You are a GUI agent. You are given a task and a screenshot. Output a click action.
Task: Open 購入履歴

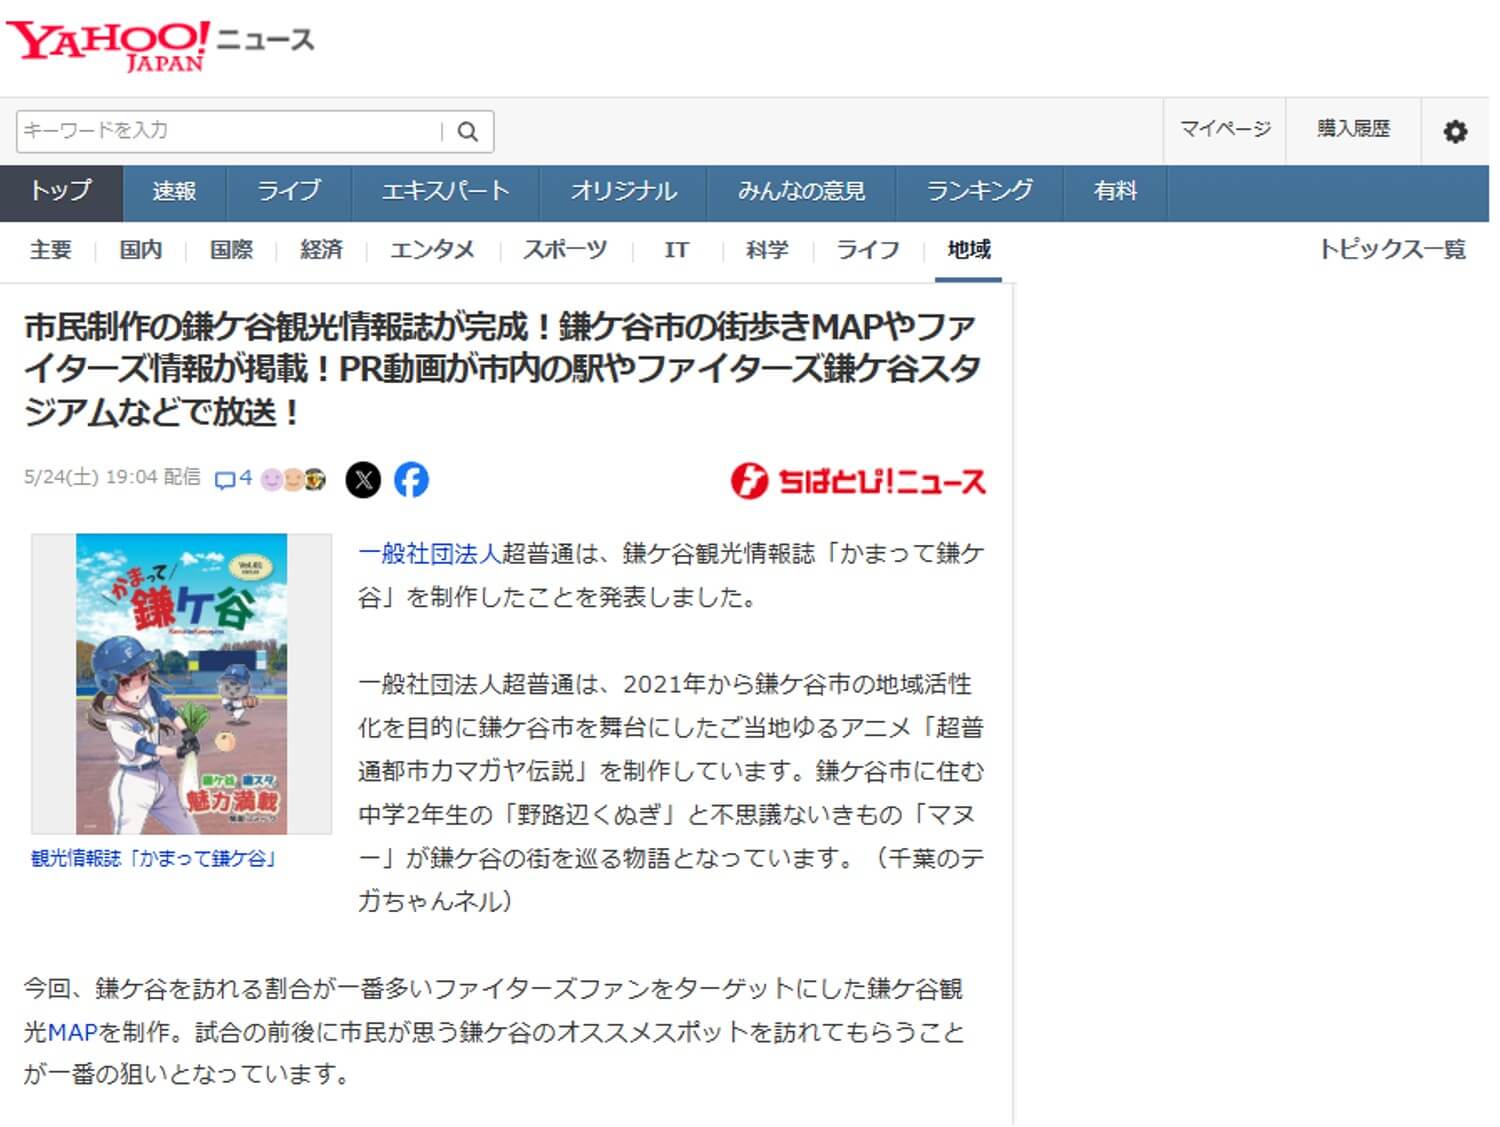point(1353,129)
